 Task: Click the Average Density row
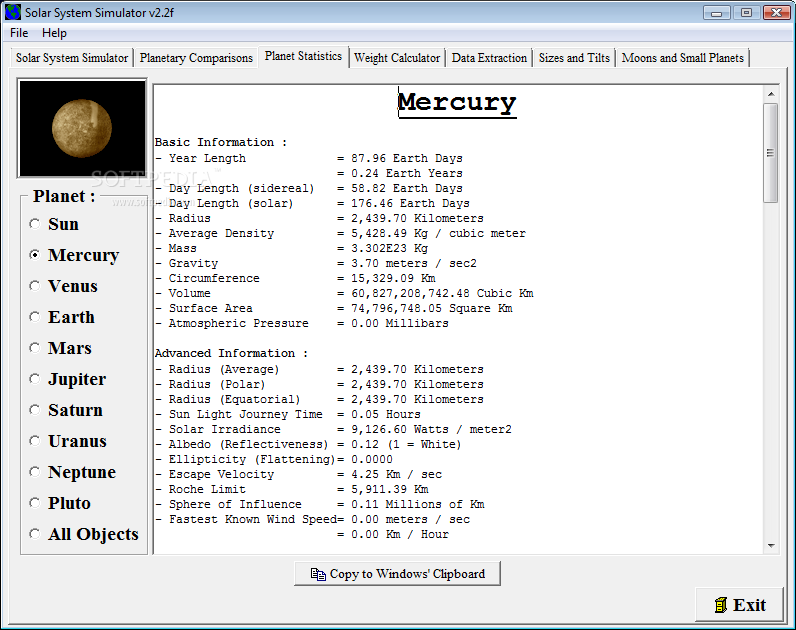point(340,234)
